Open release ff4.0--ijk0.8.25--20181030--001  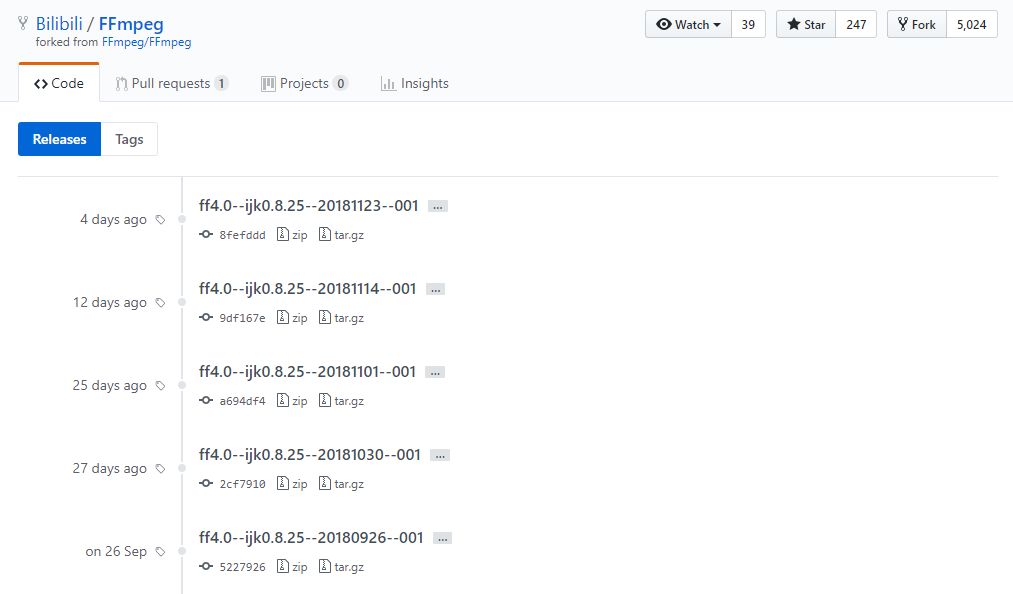tap(310, 454)
